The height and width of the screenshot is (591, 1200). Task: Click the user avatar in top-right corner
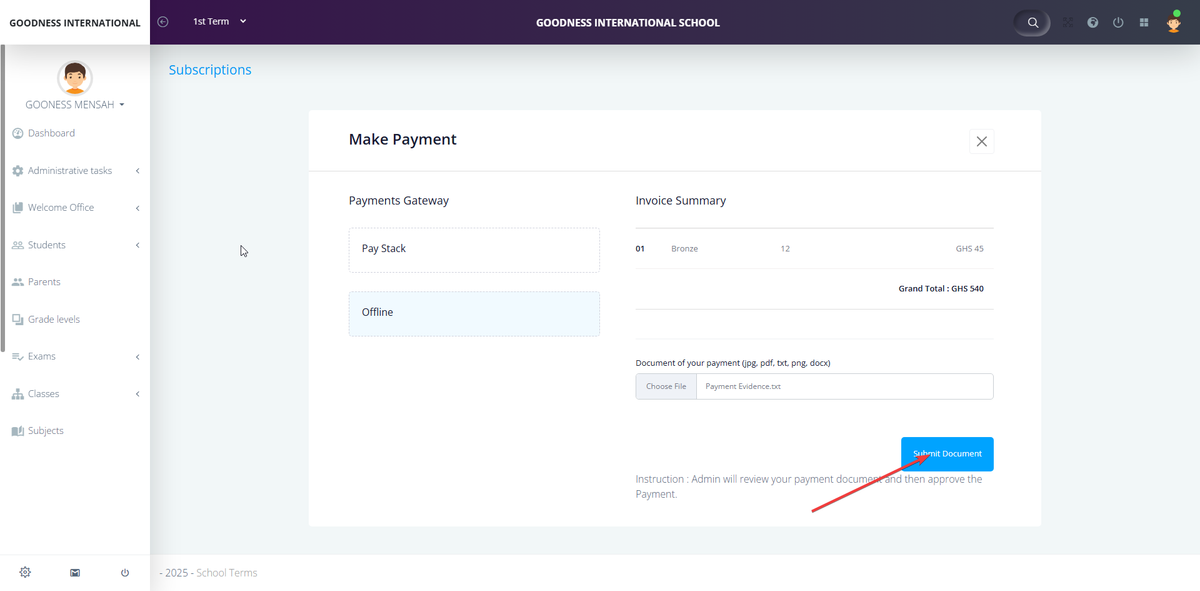point(1174,23)
